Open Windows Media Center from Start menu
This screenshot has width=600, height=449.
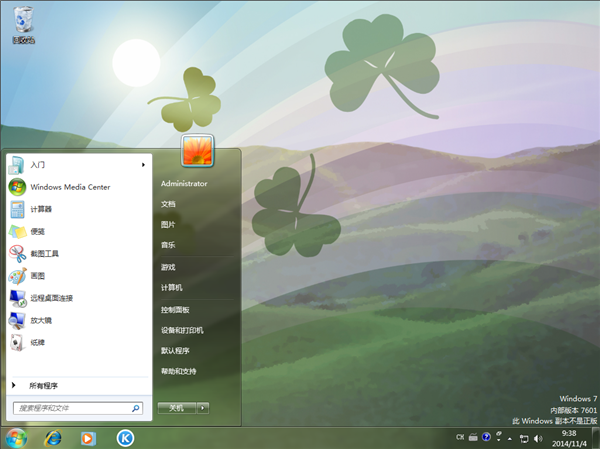[x=69, y=187]
